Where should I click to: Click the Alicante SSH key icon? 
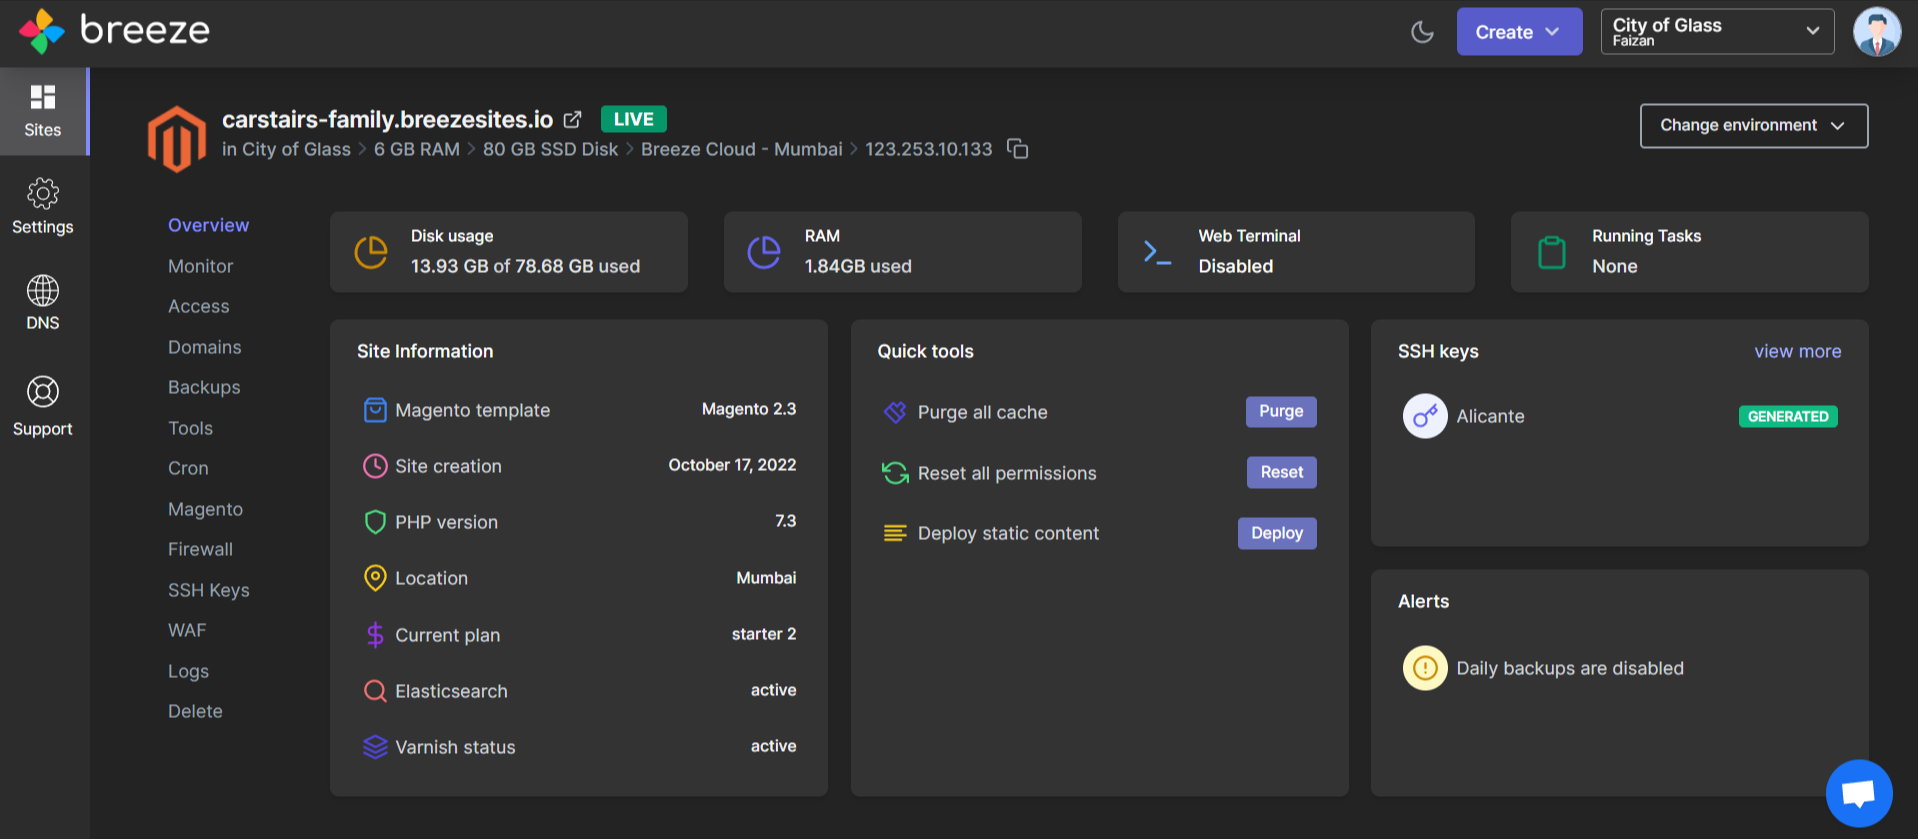pyautogui.click(x=1425, y=416)
